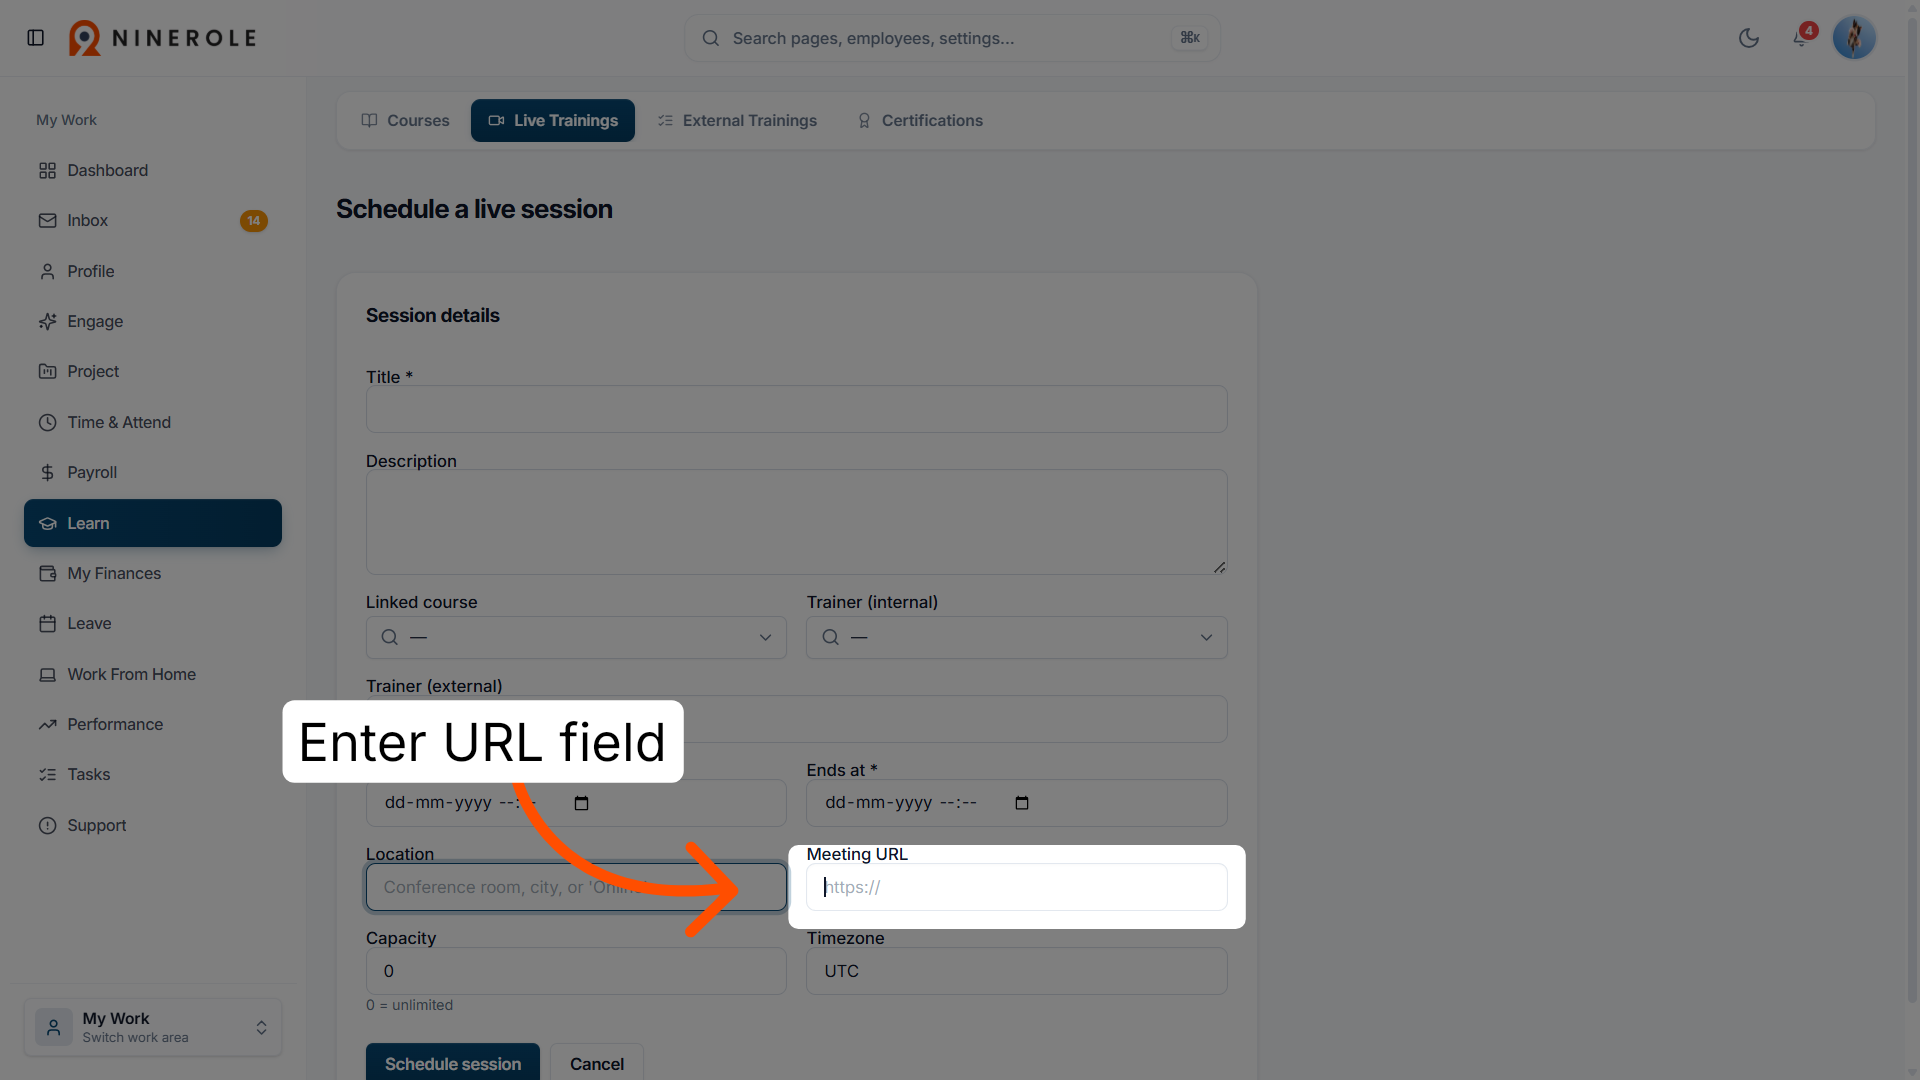Click the Description text area
The image size is (1920, 1080).
[x=796, y=522]
